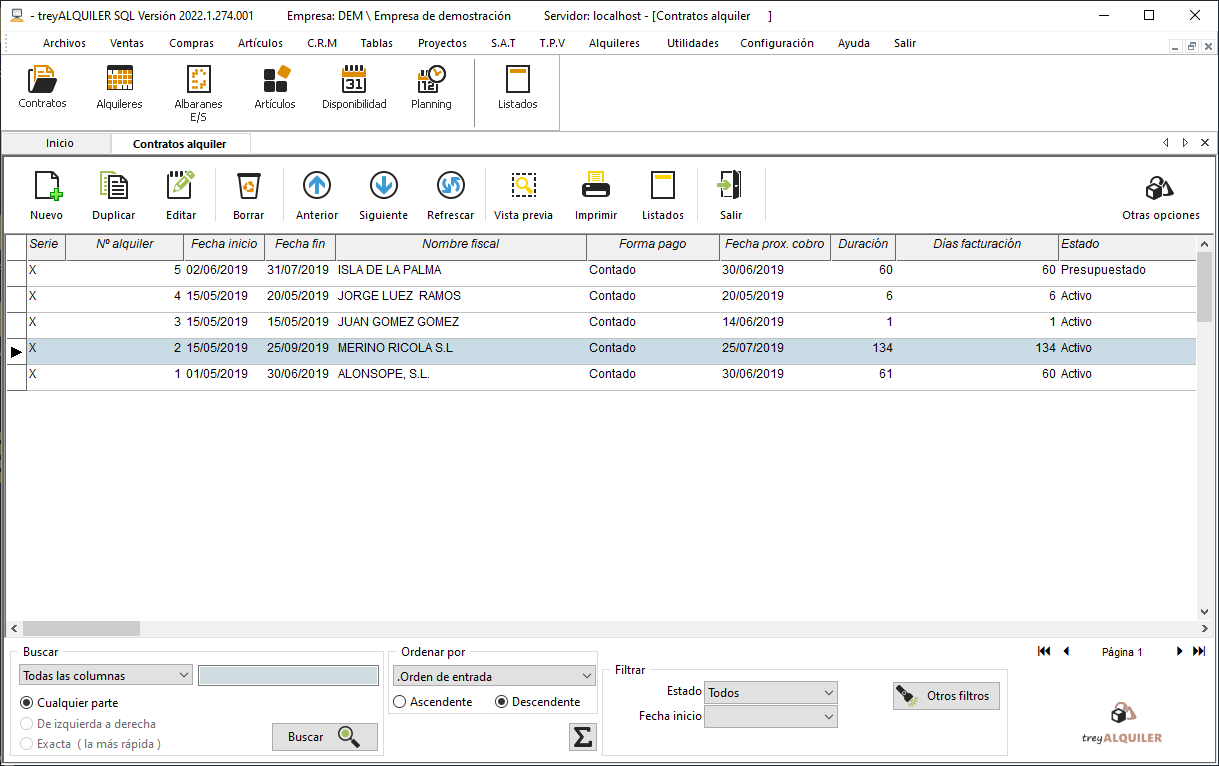Switch to the Inicio tab
The image size is (1219, 766).
tap(59, 144)
